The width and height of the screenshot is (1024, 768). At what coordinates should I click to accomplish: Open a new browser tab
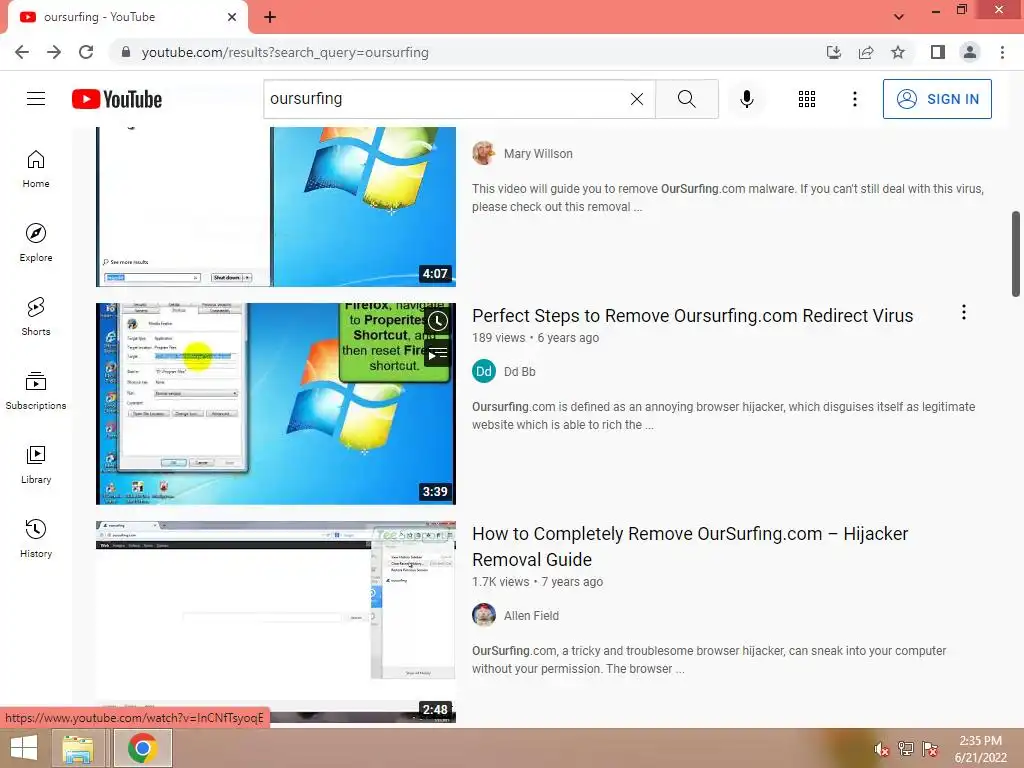tap(270, 17)
